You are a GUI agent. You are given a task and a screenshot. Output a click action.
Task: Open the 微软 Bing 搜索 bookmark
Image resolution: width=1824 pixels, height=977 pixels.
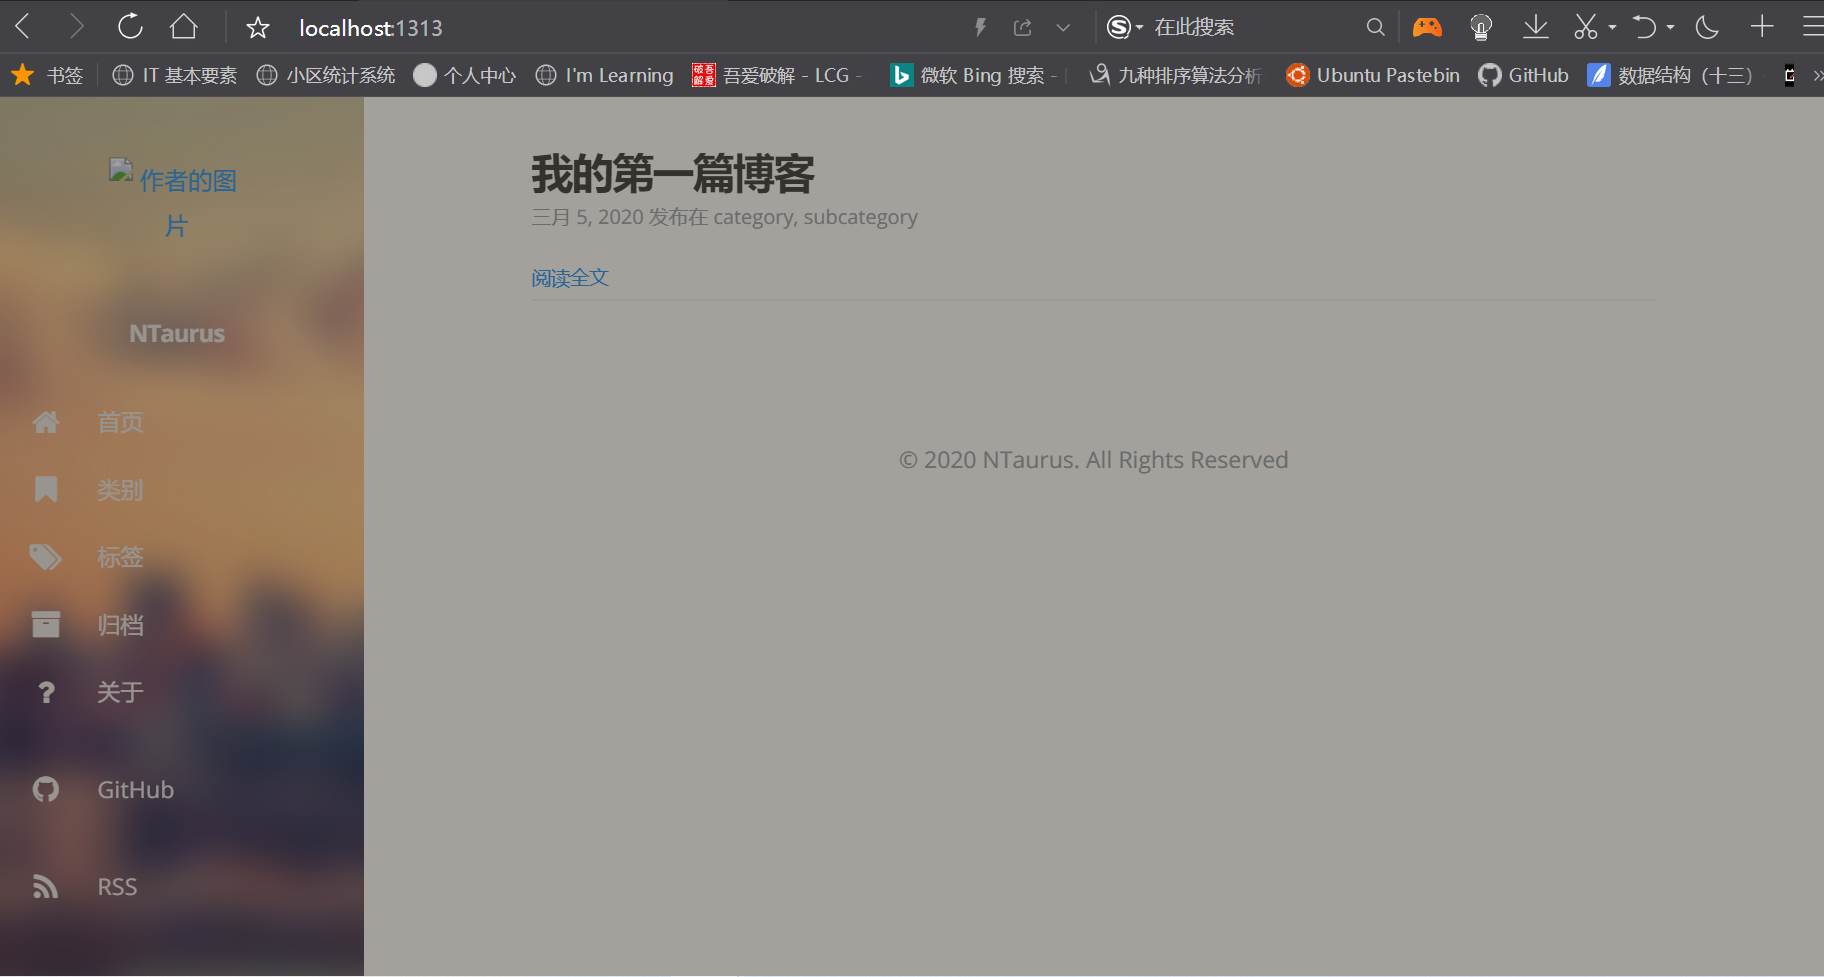[x=975, y=75]
